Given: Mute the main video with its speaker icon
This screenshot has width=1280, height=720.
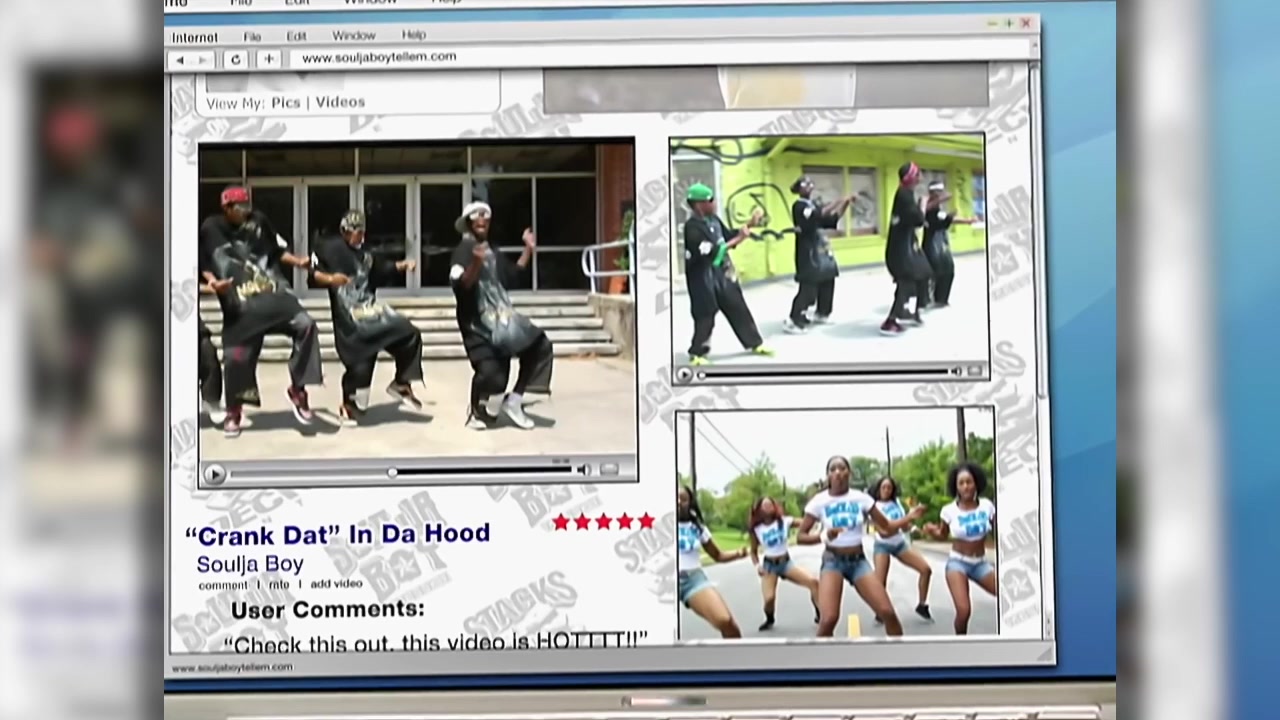Looking at the screenshot, I should click(x=583, y=469).
